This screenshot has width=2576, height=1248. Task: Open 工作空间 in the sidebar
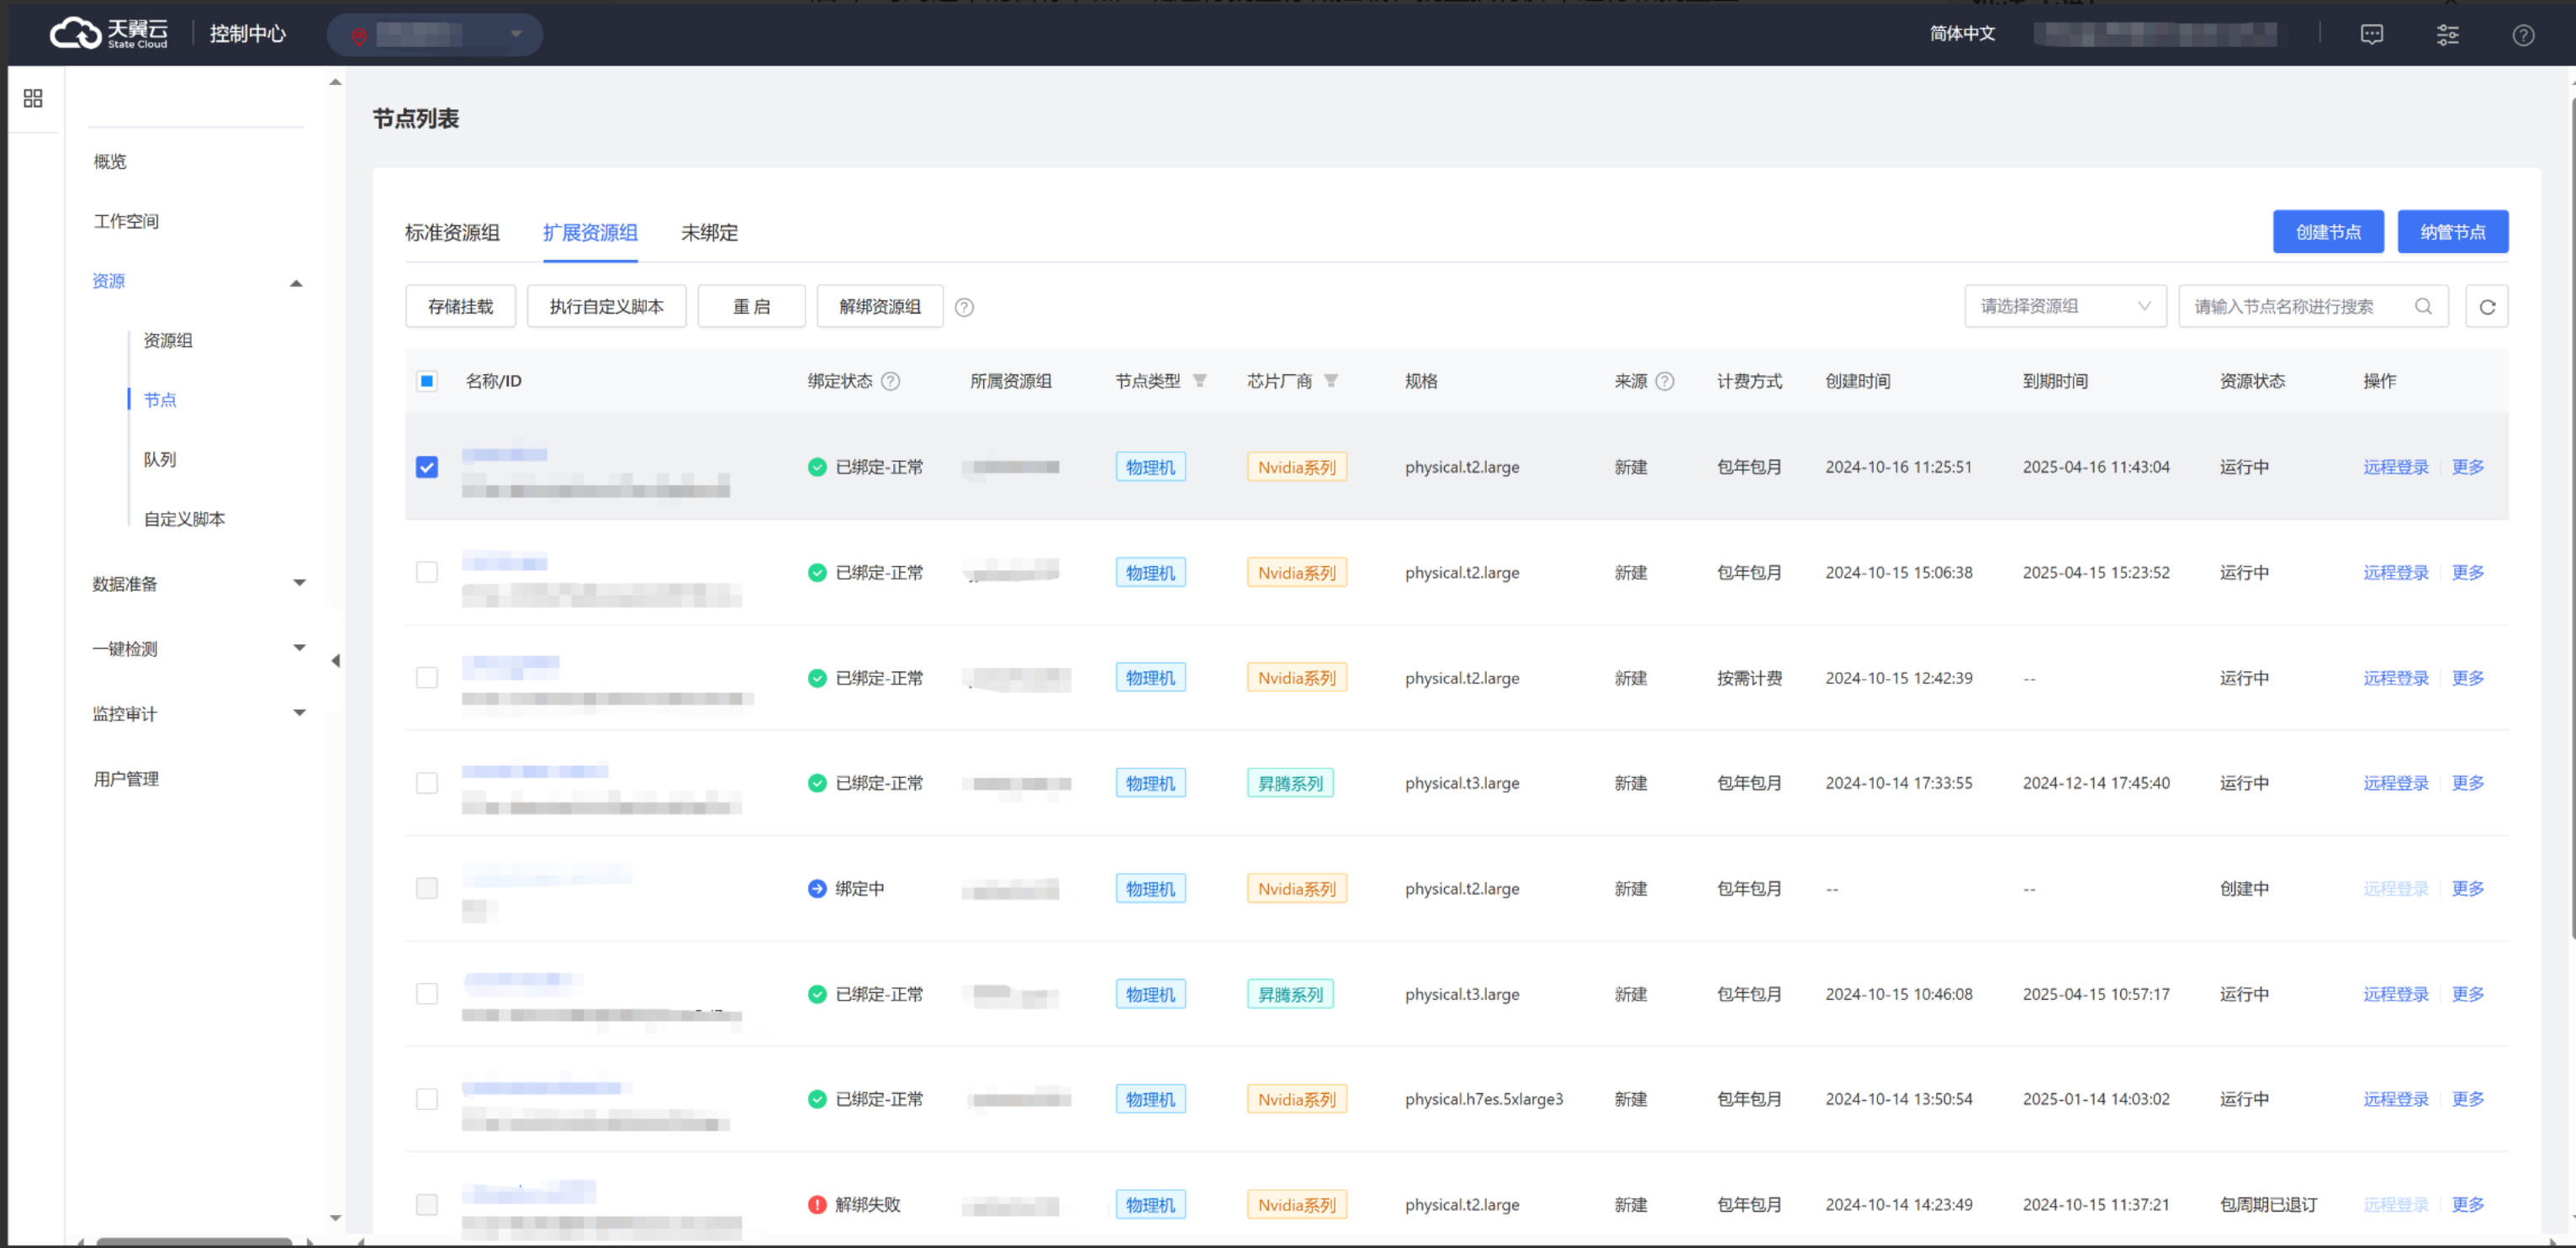click(126, 221)
